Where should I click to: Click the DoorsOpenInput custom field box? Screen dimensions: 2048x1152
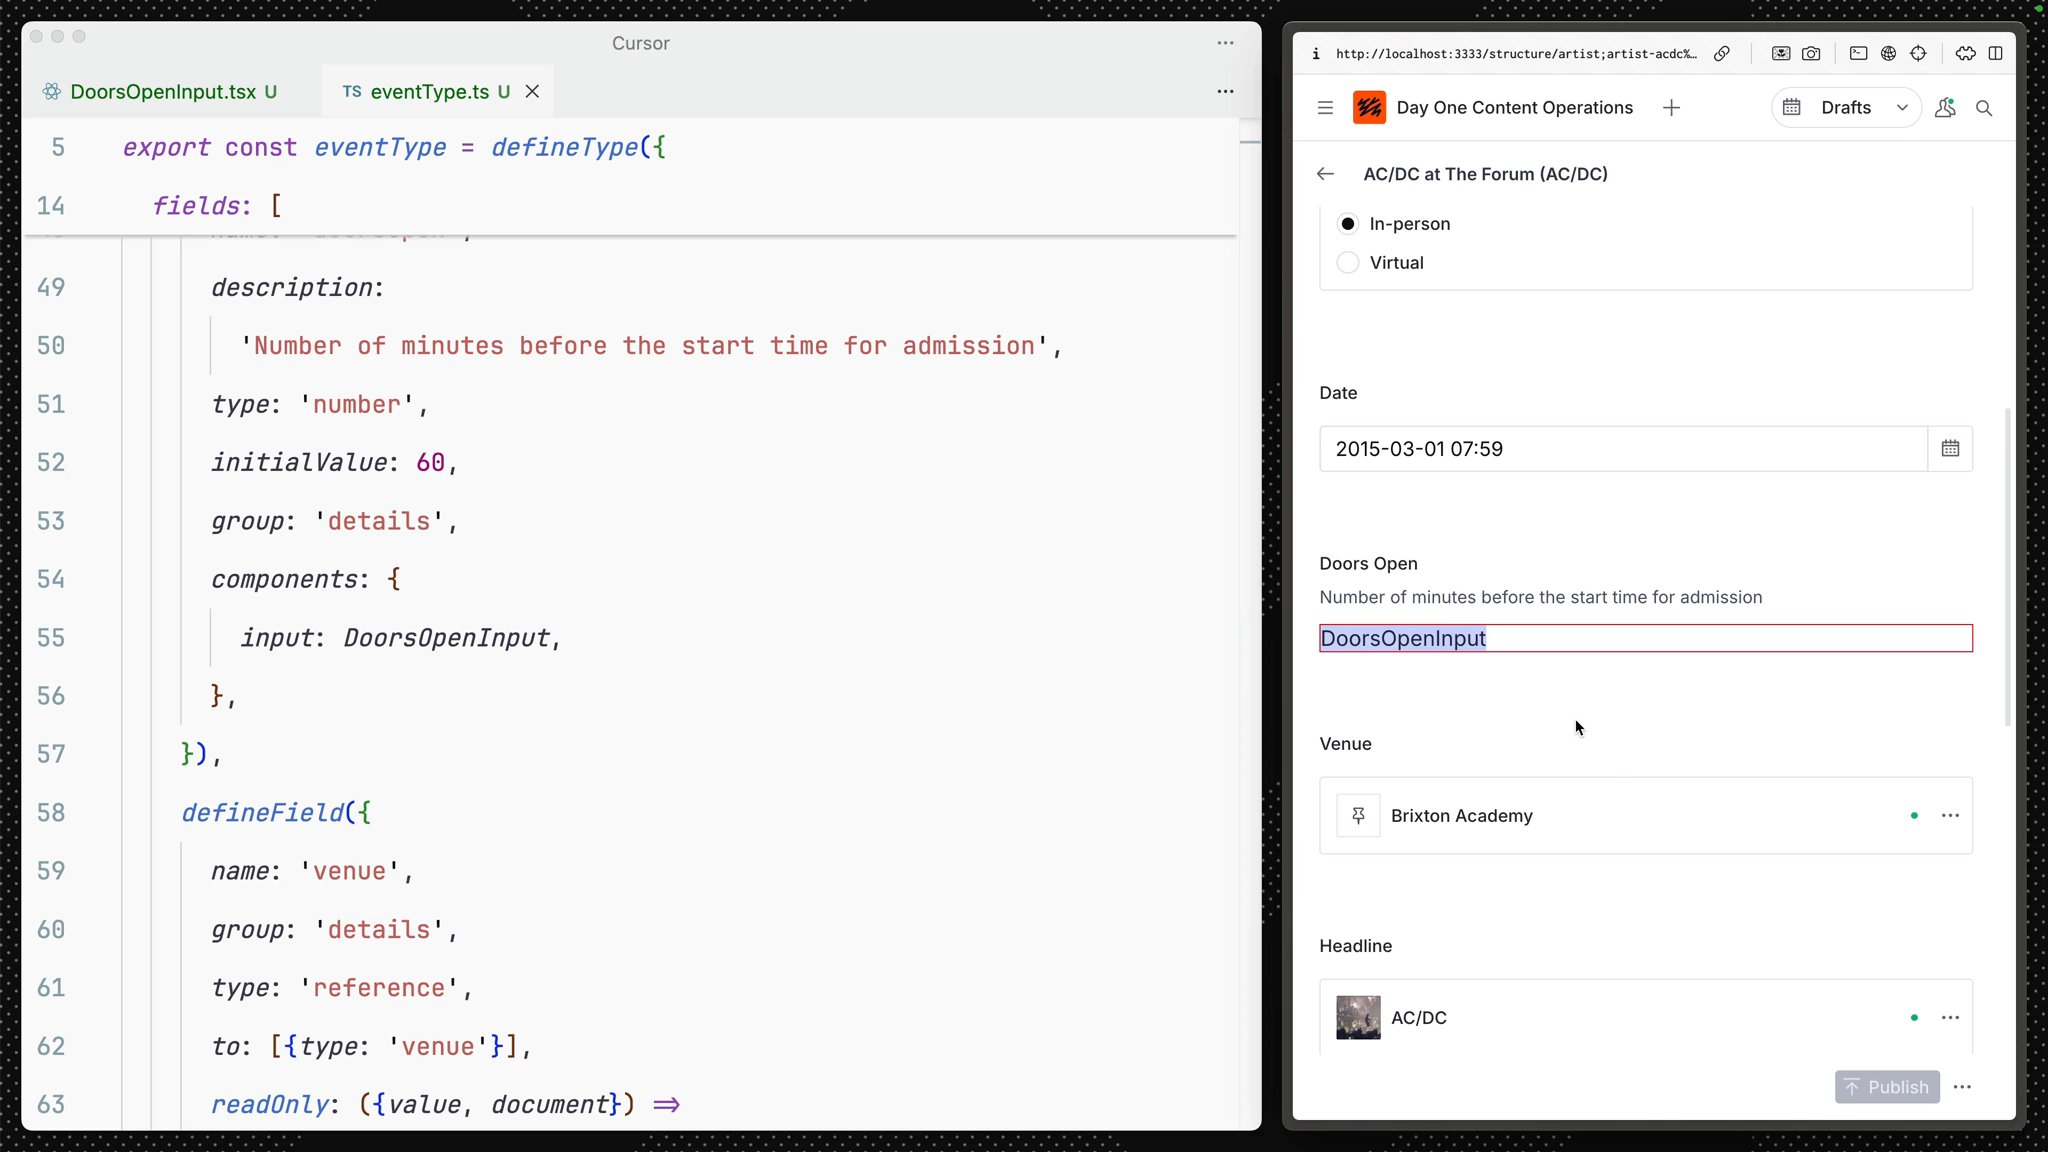(1646, 638)
